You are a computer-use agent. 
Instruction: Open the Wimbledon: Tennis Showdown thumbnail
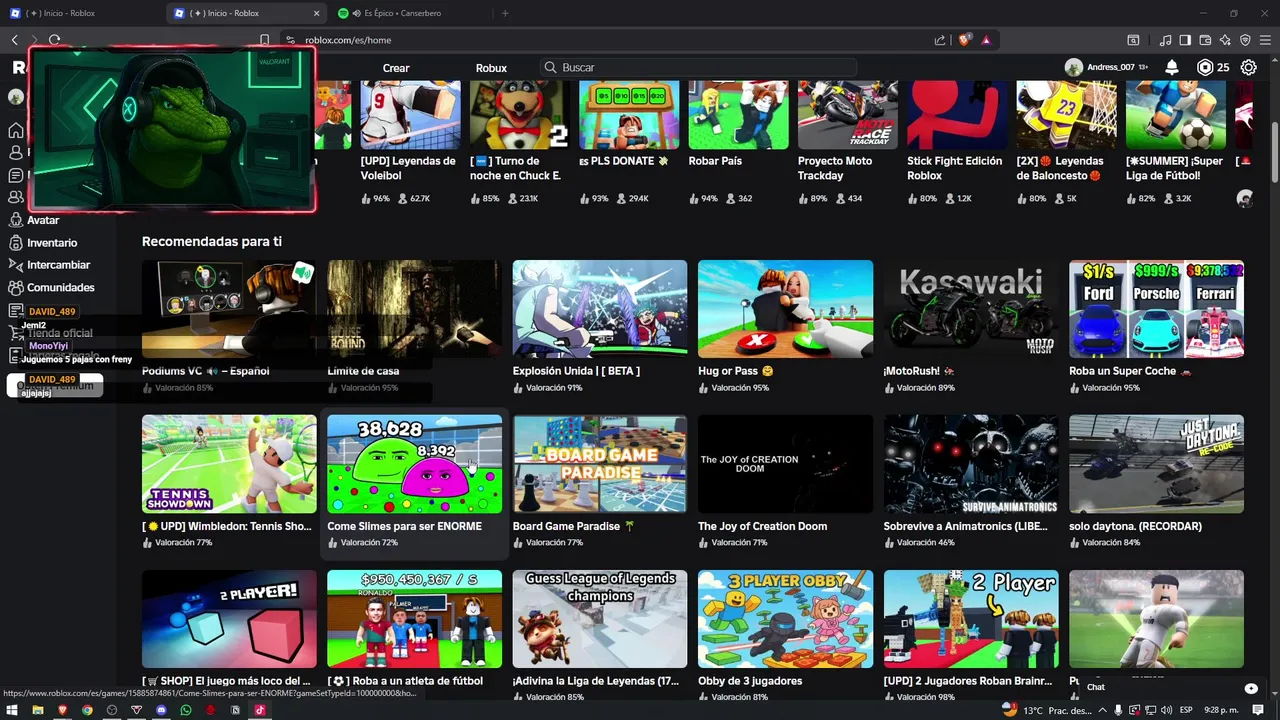(x=229, y=464)
